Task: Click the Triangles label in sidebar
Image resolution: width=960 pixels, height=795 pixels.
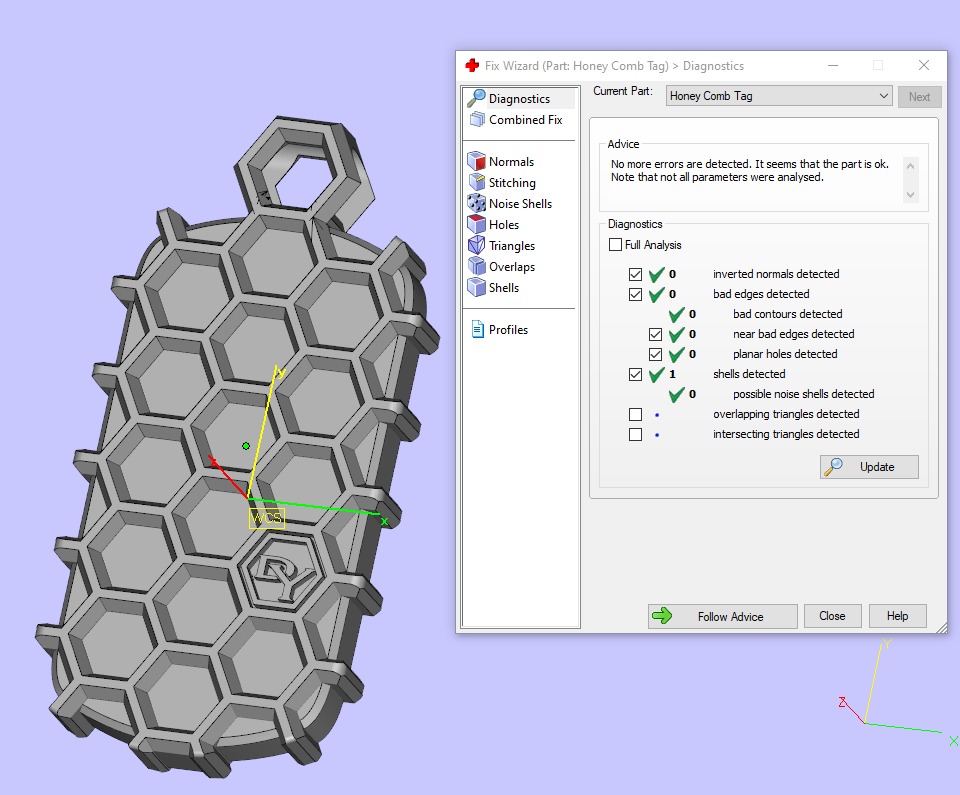Action: pyautogui.click(x=512, y=246)
